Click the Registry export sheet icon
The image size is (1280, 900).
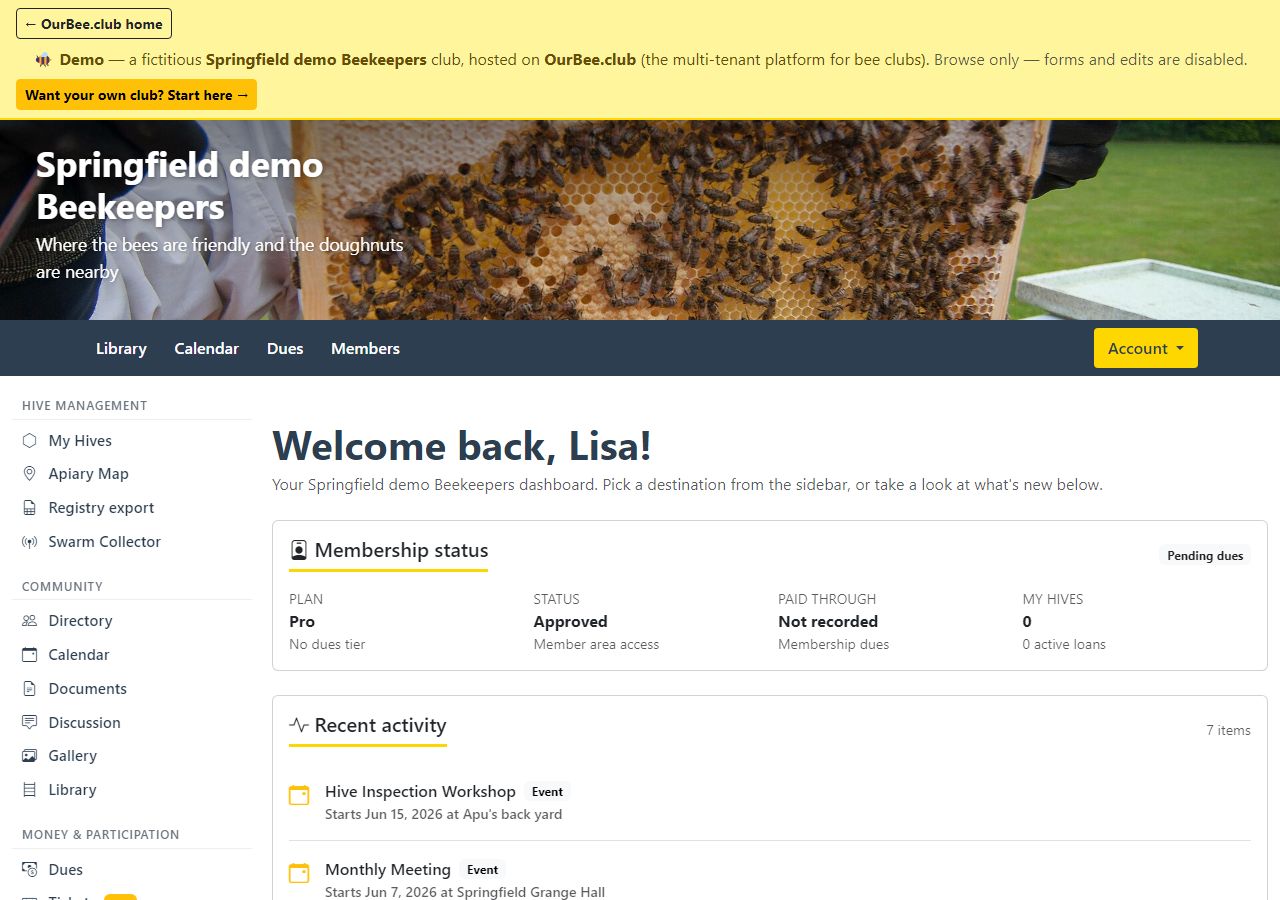(29, 508)
